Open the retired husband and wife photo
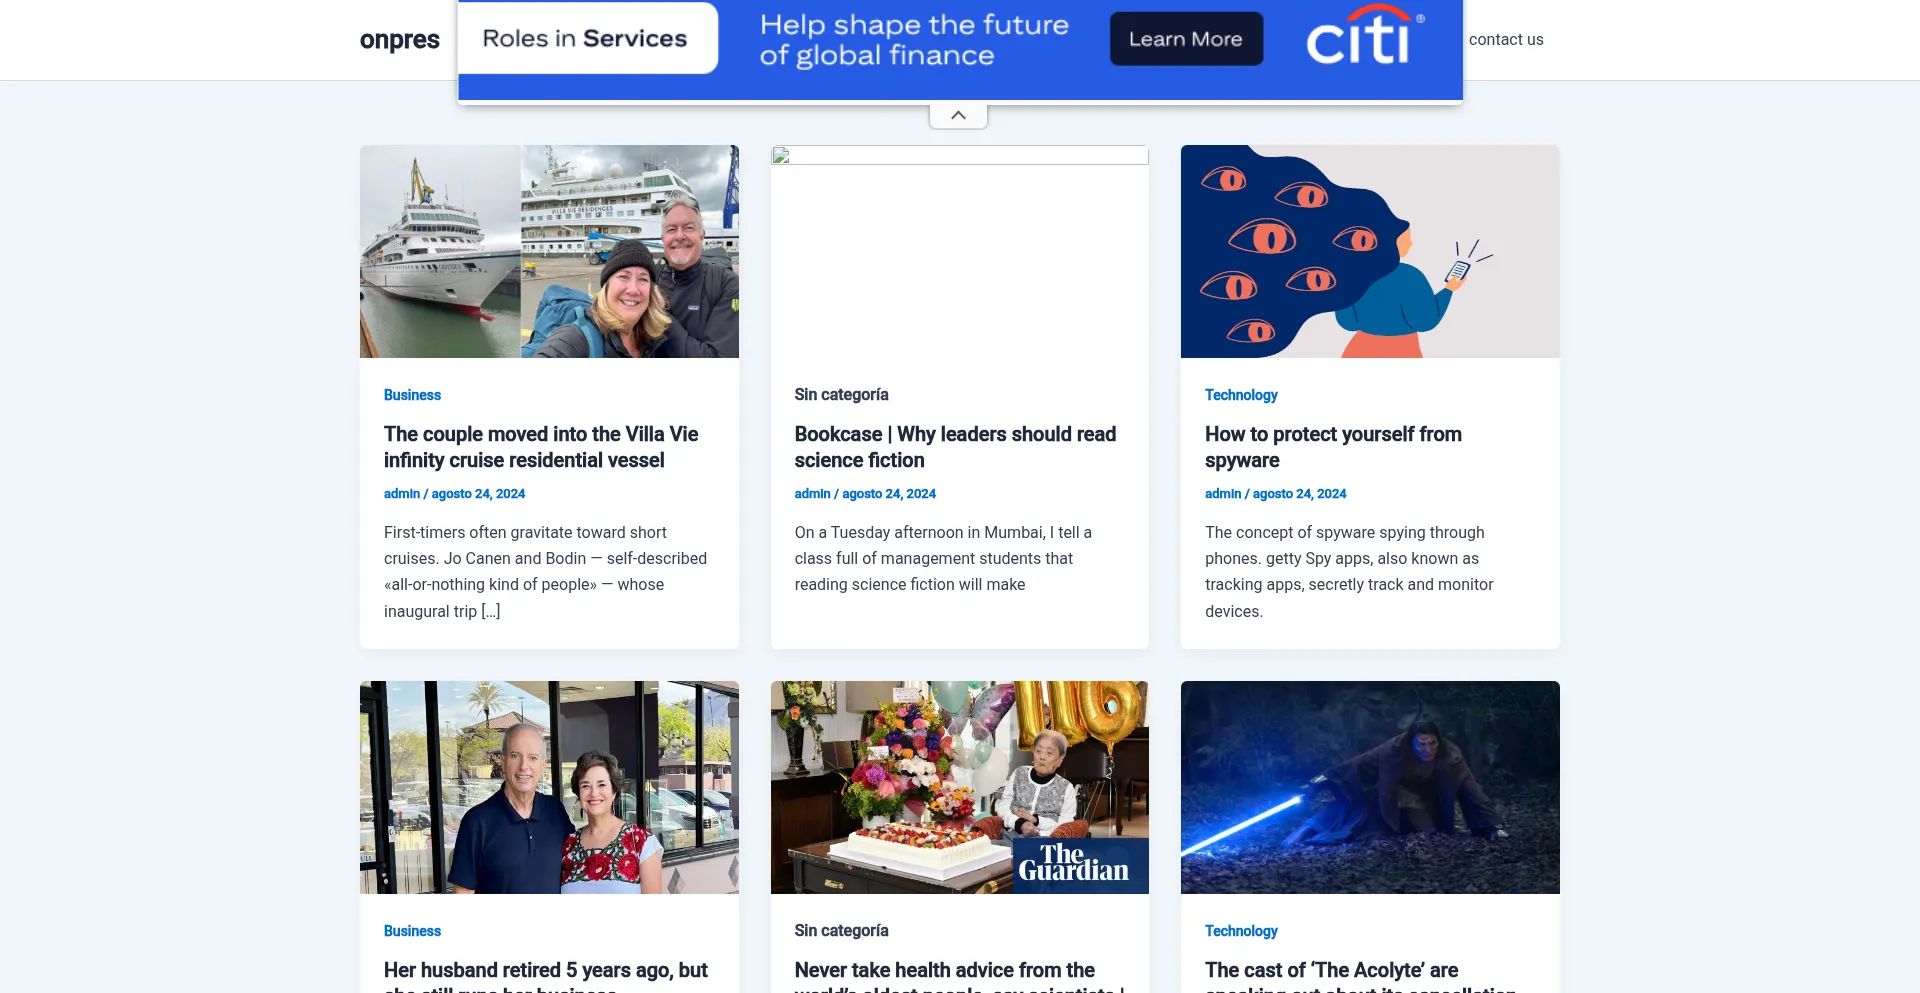Image resolution: width=1920 pixels, height=993 pixels. [x=549, y=787]
